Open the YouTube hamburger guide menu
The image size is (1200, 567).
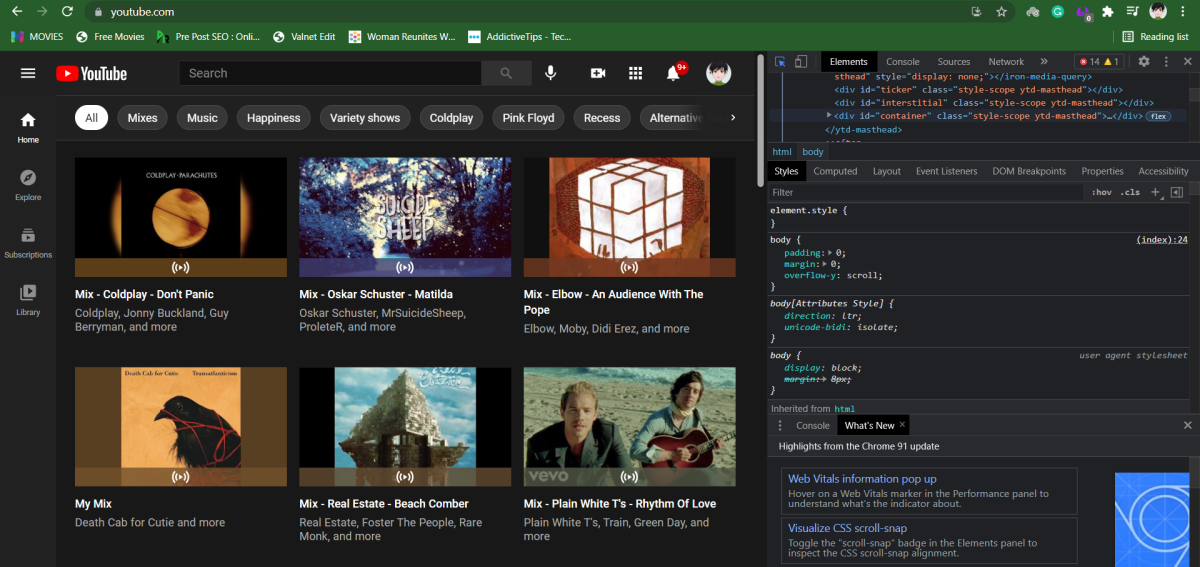(x=28, y=73)
